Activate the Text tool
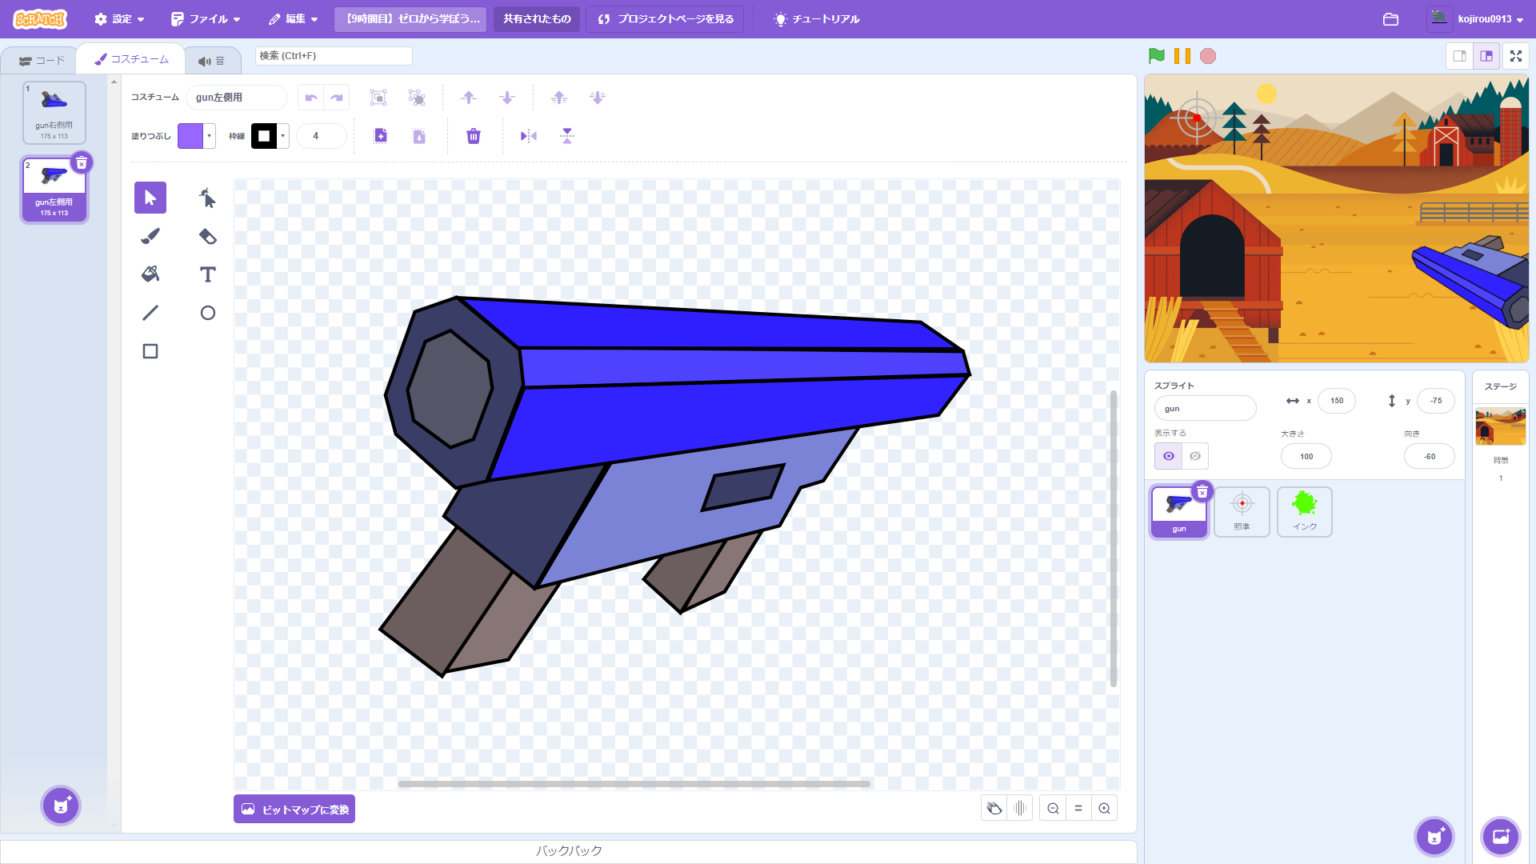Screen dimensions: 1536x864 [207, 274]
